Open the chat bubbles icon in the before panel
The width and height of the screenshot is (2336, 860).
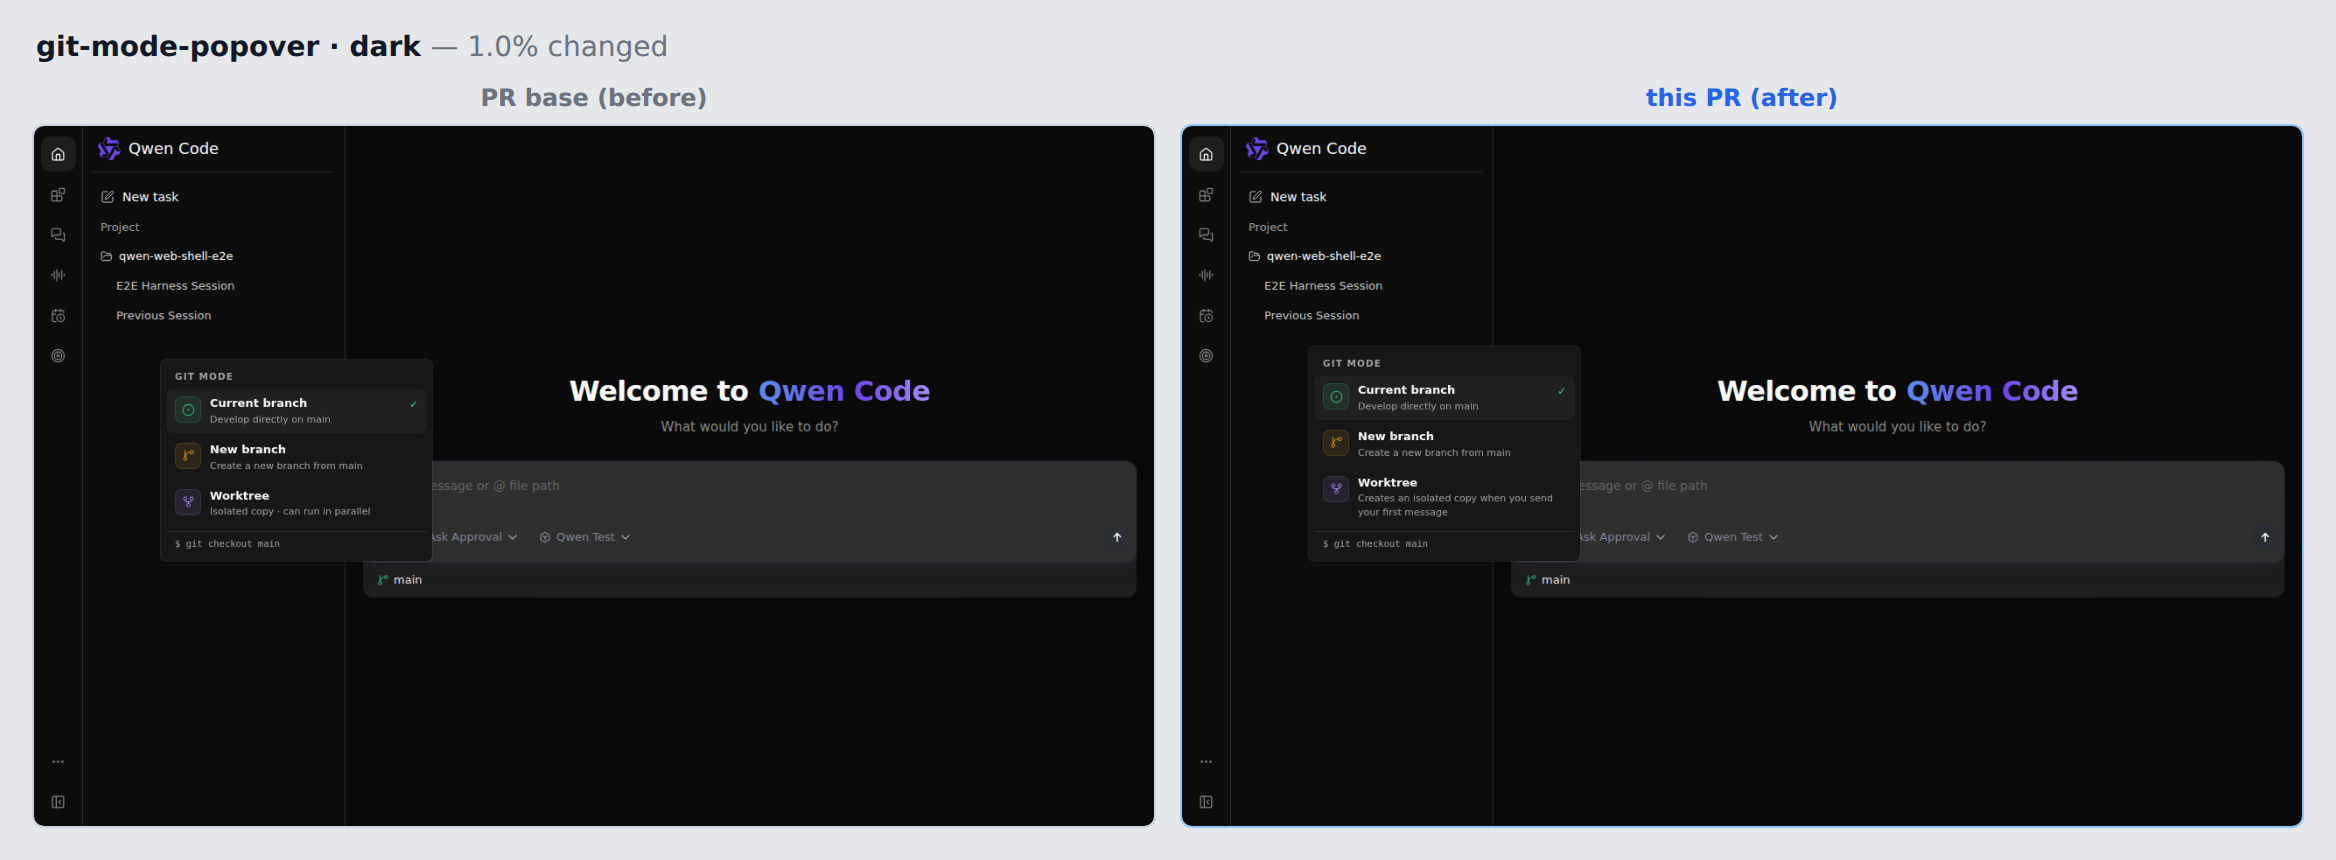pos(58,235)
